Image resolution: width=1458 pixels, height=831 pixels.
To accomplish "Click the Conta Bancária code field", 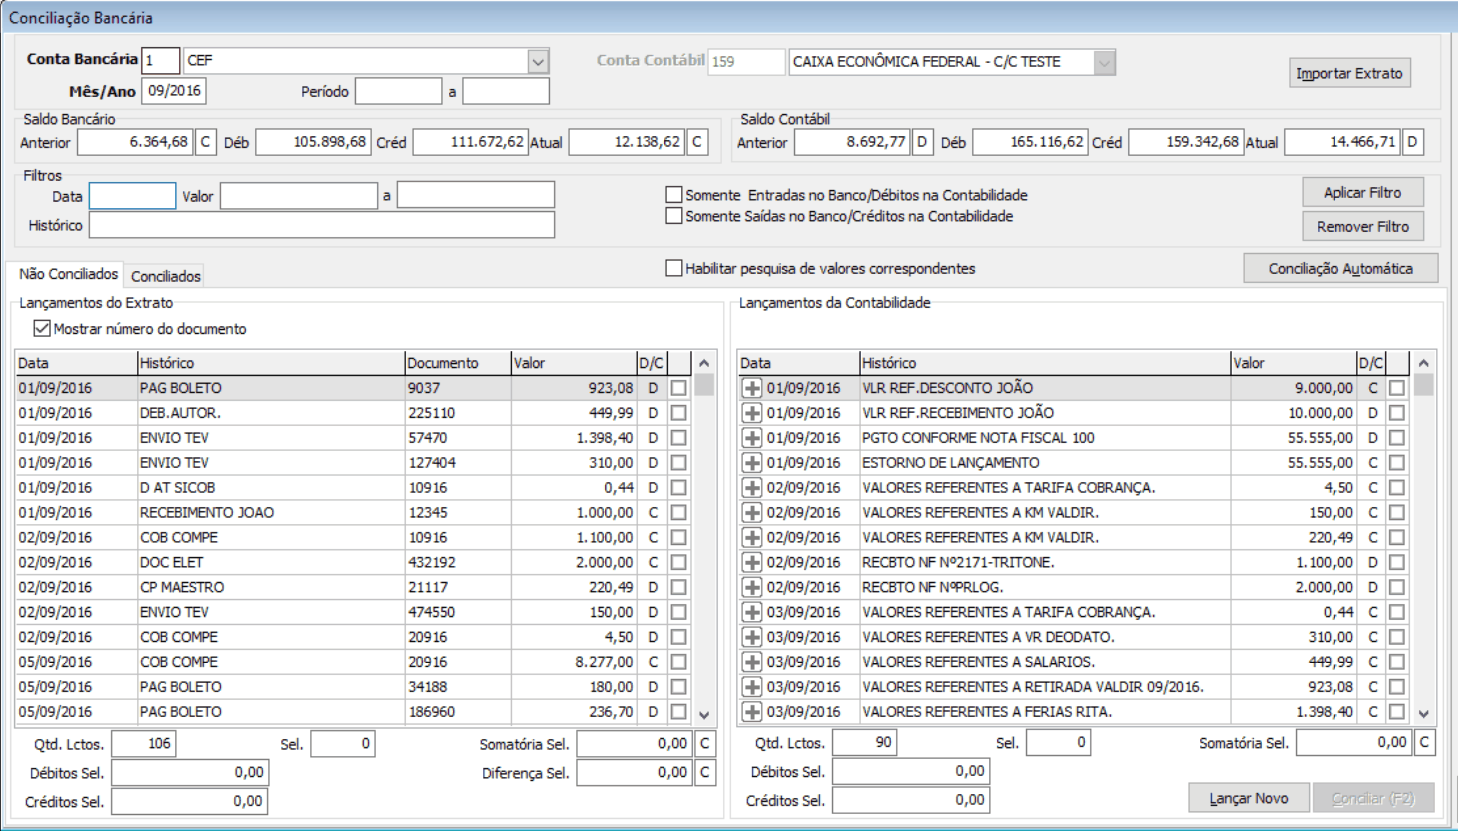I will [160, 60].
